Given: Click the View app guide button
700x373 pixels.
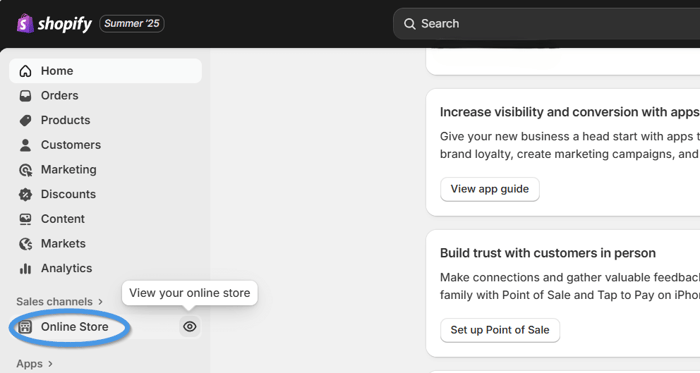Looking at the screenshot, I should pyautogui.click(x=490, y=189).
